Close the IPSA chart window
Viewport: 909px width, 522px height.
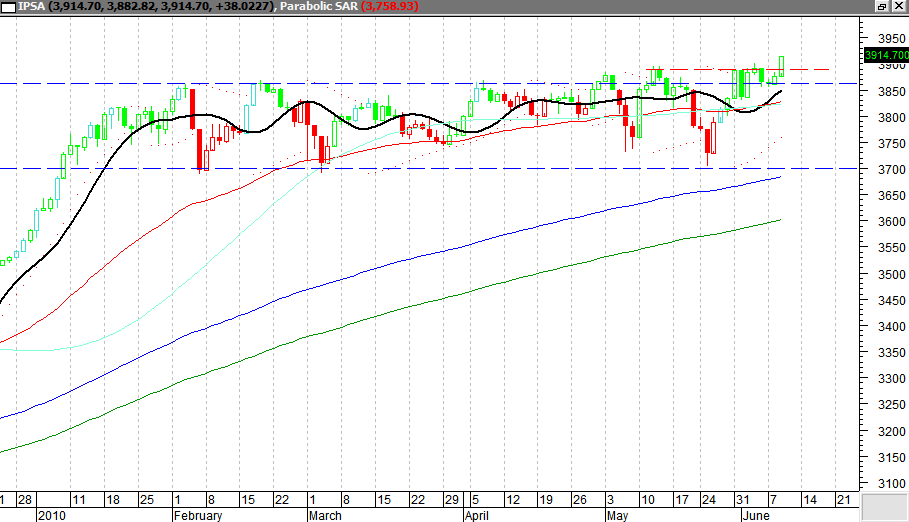pos(899,6)
